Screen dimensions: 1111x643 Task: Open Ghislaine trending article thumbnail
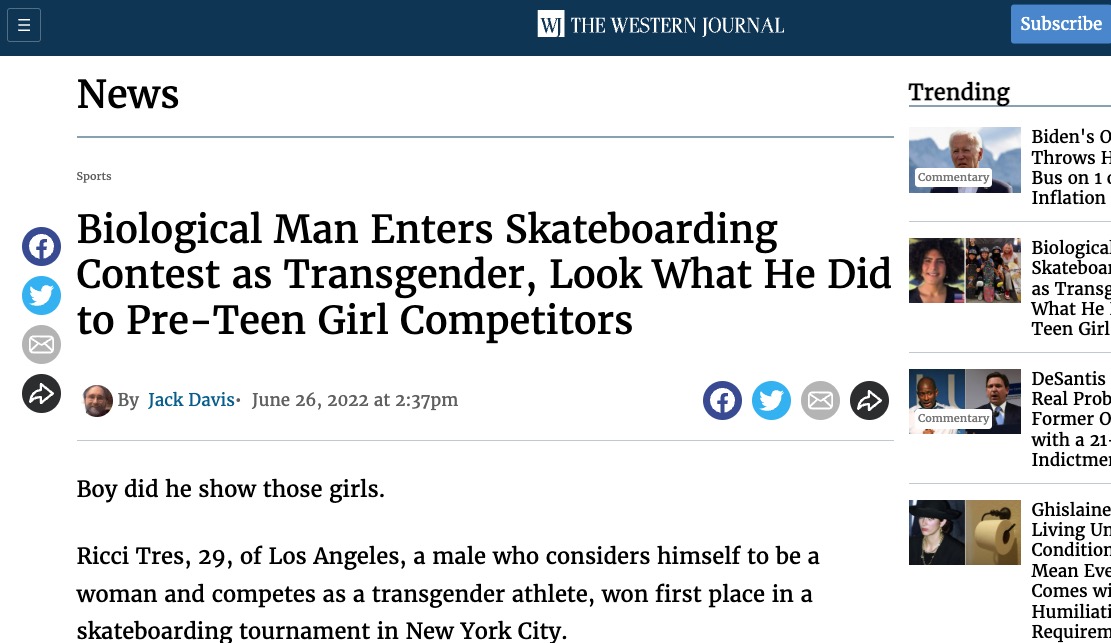coord(964,532)
